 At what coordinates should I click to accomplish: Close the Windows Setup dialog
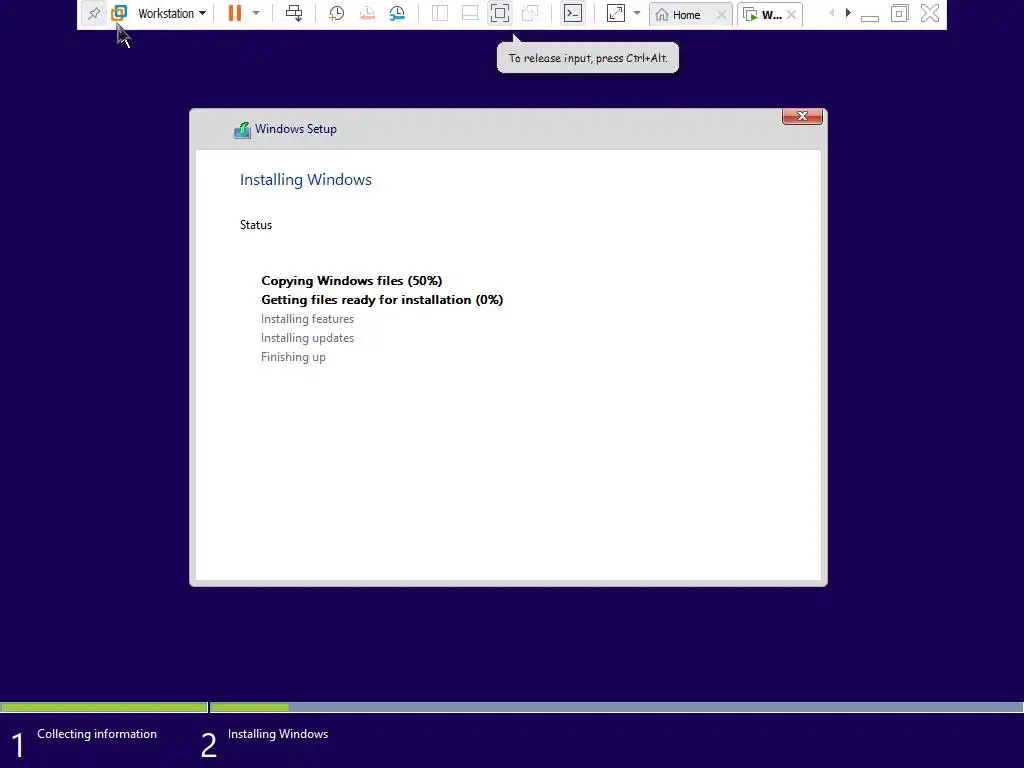802,116
